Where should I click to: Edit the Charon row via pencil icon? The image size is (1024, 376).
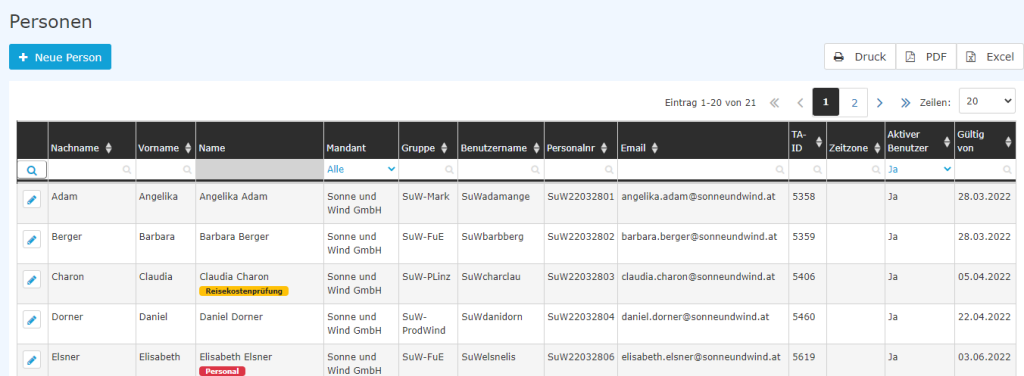coord(31,280)
